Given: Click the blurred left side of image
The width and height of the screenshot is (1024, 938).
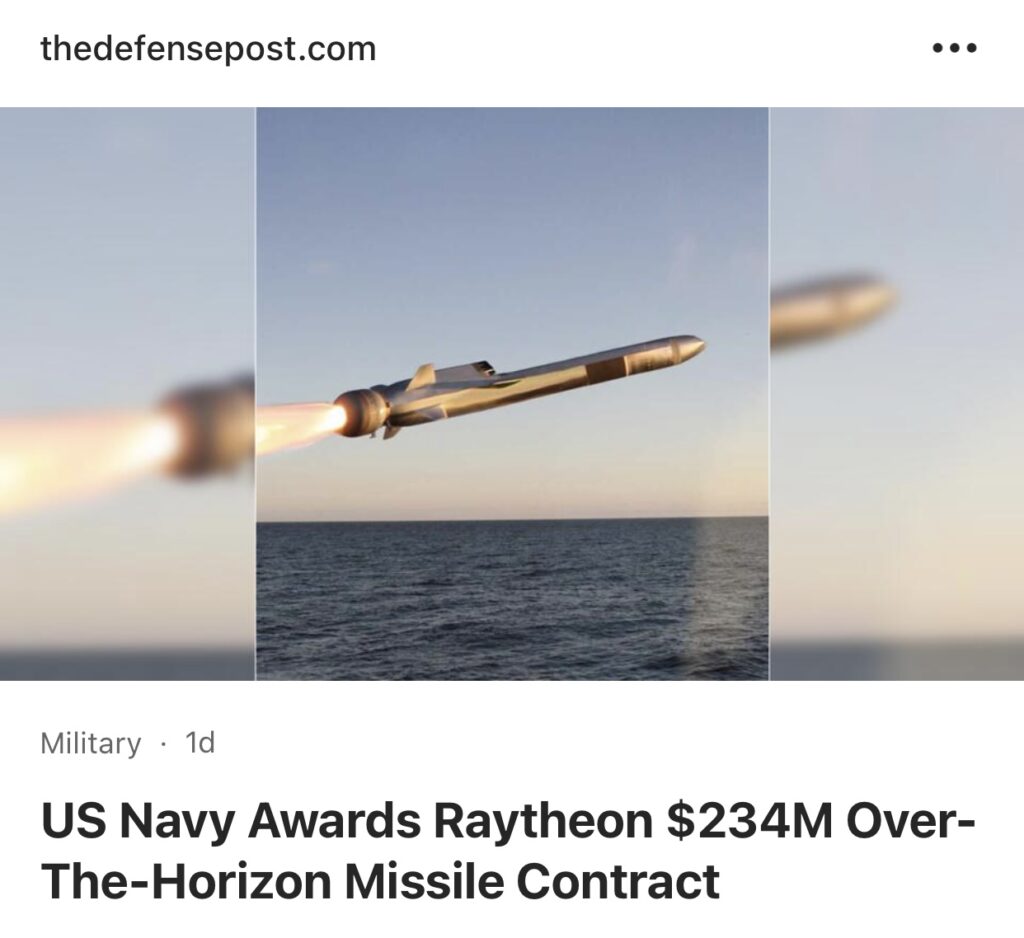Looking at the screenshot, I should pos(127,394).
